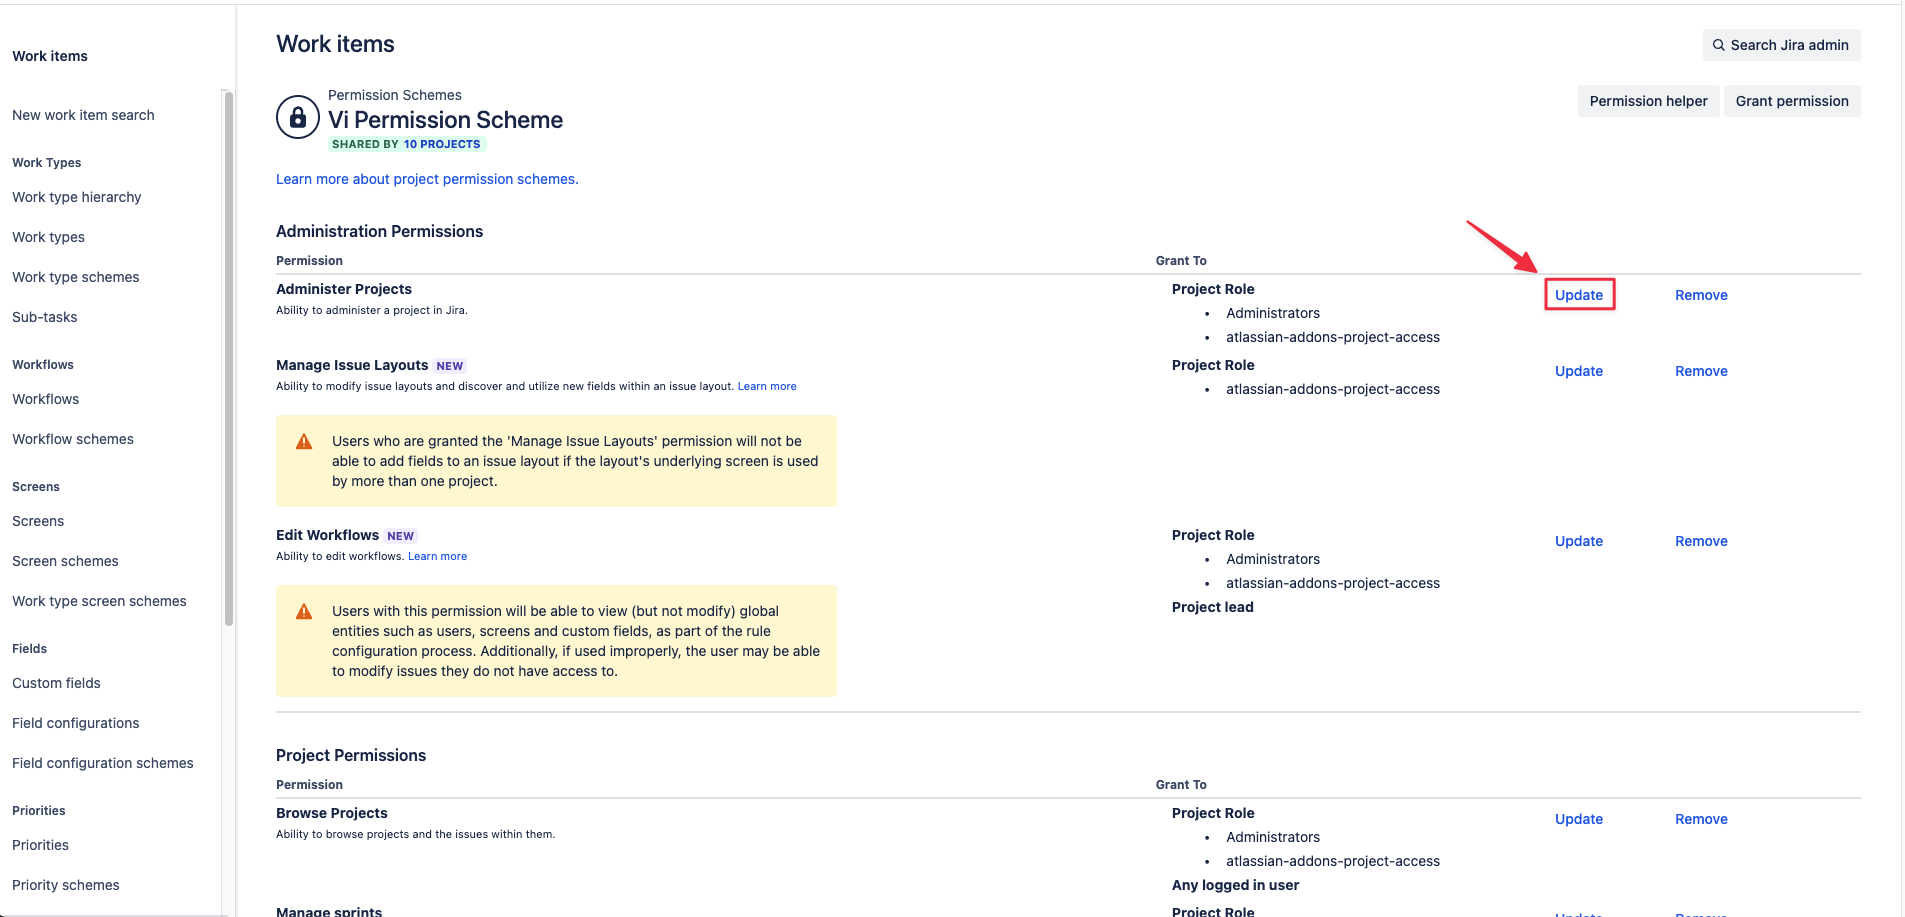Click the NEW badge next to Edit Workflows

400,535
